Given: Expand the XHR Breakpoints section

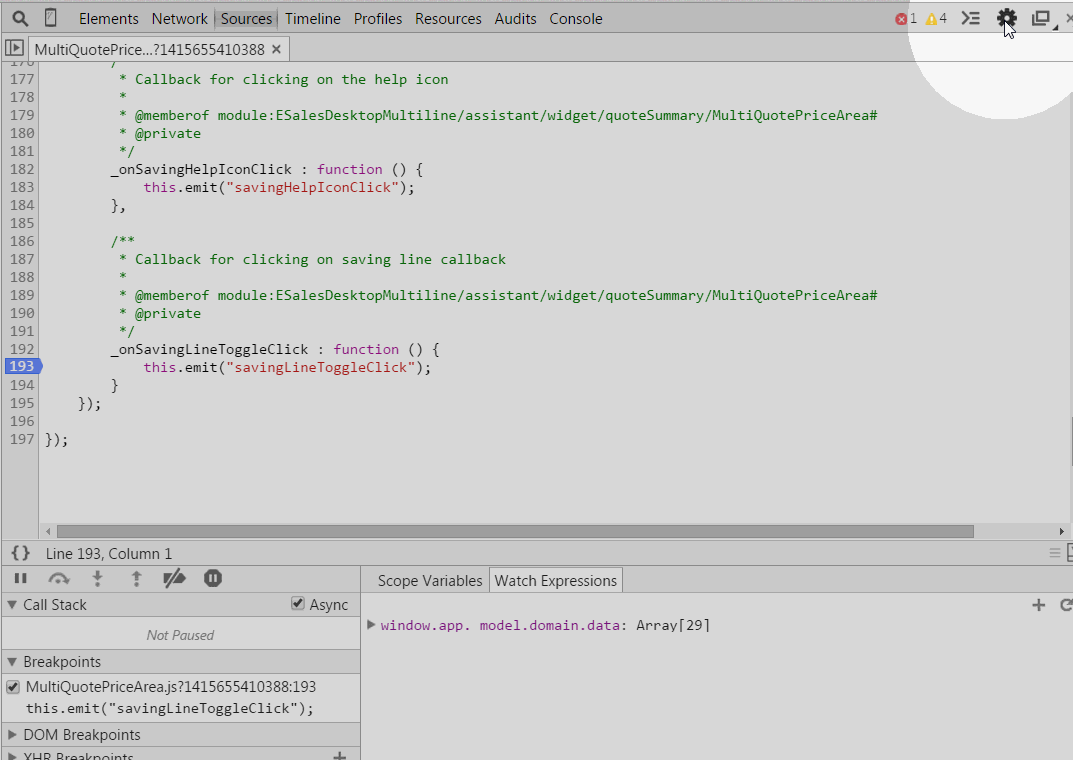Looking at the screenshot, I should 12,757.
